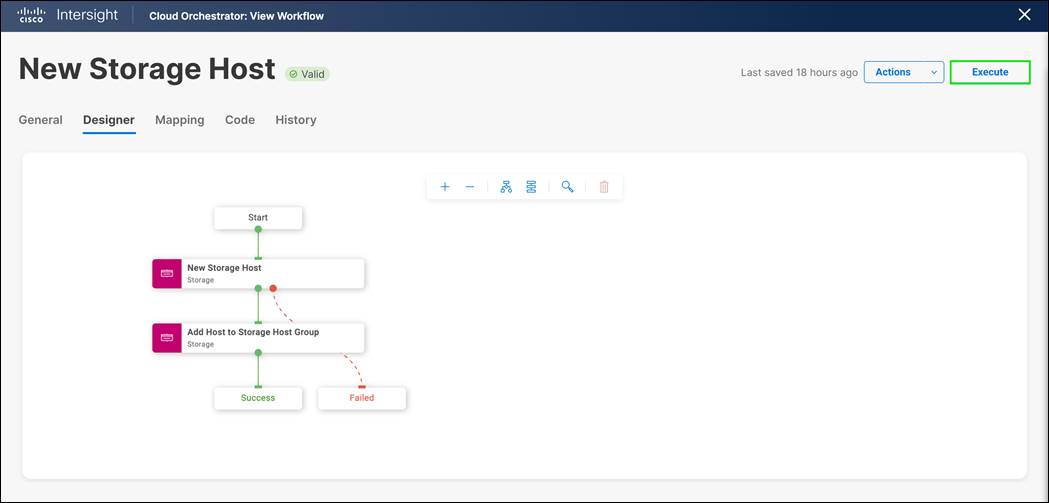The image size is (1049, 503).
Task: Click the Intersight product name
Action: coord(88,15)
